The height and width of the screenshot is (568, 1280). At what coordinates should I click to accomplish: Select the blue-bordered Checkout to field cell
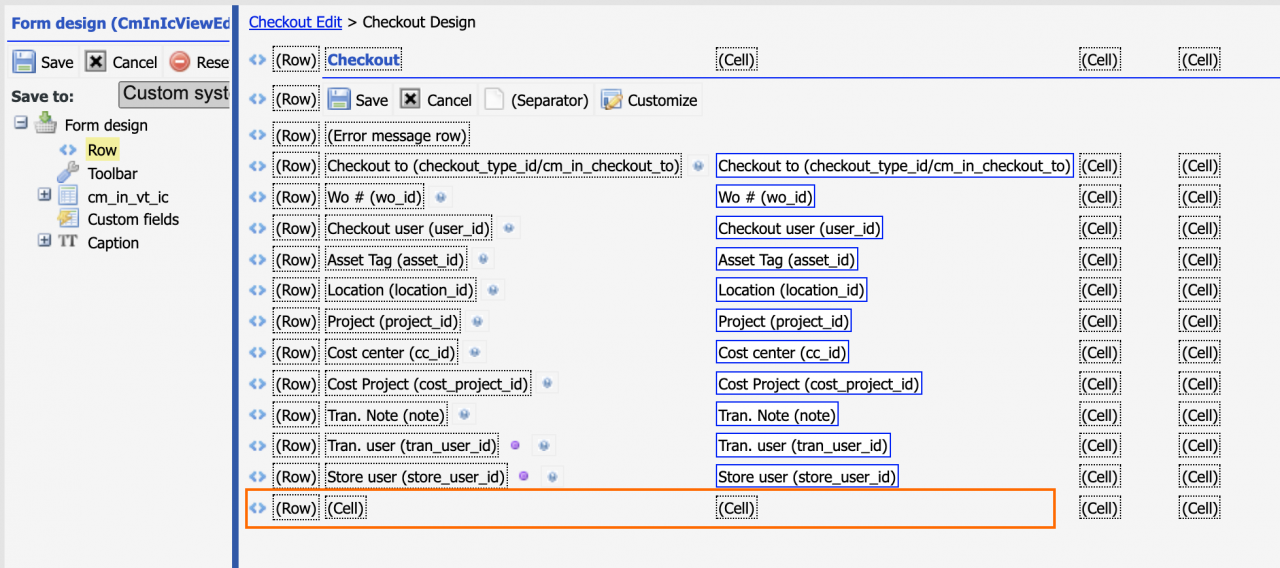tap(895, 166)
